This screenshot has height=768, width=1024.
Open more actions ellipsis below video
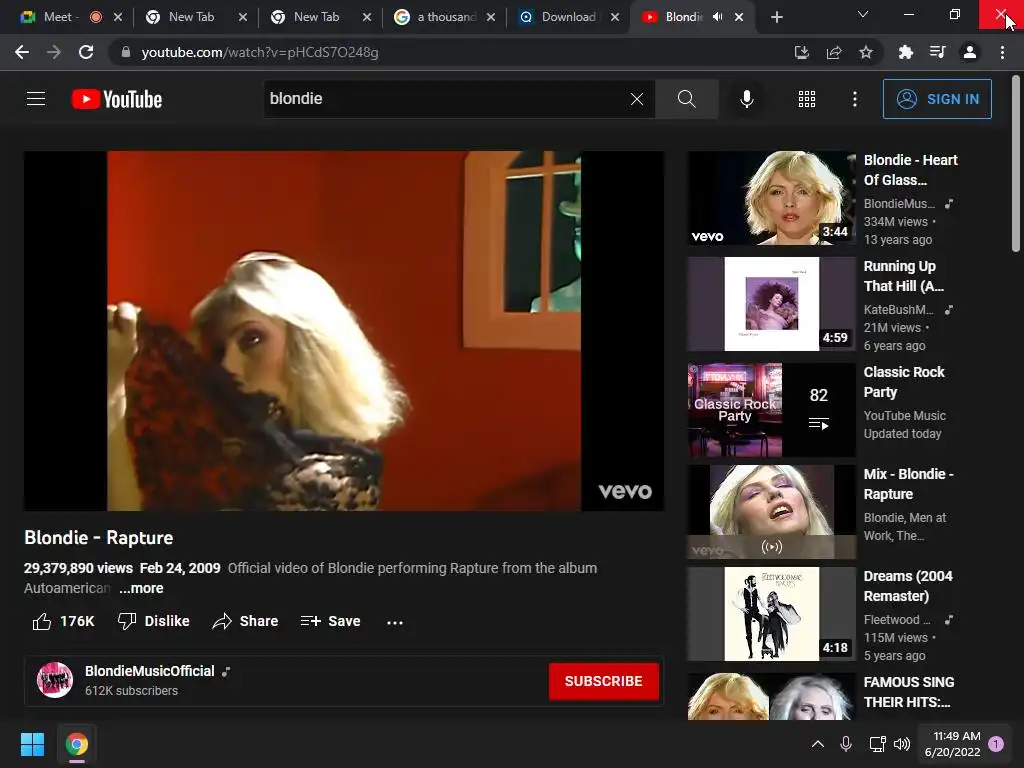394,622
